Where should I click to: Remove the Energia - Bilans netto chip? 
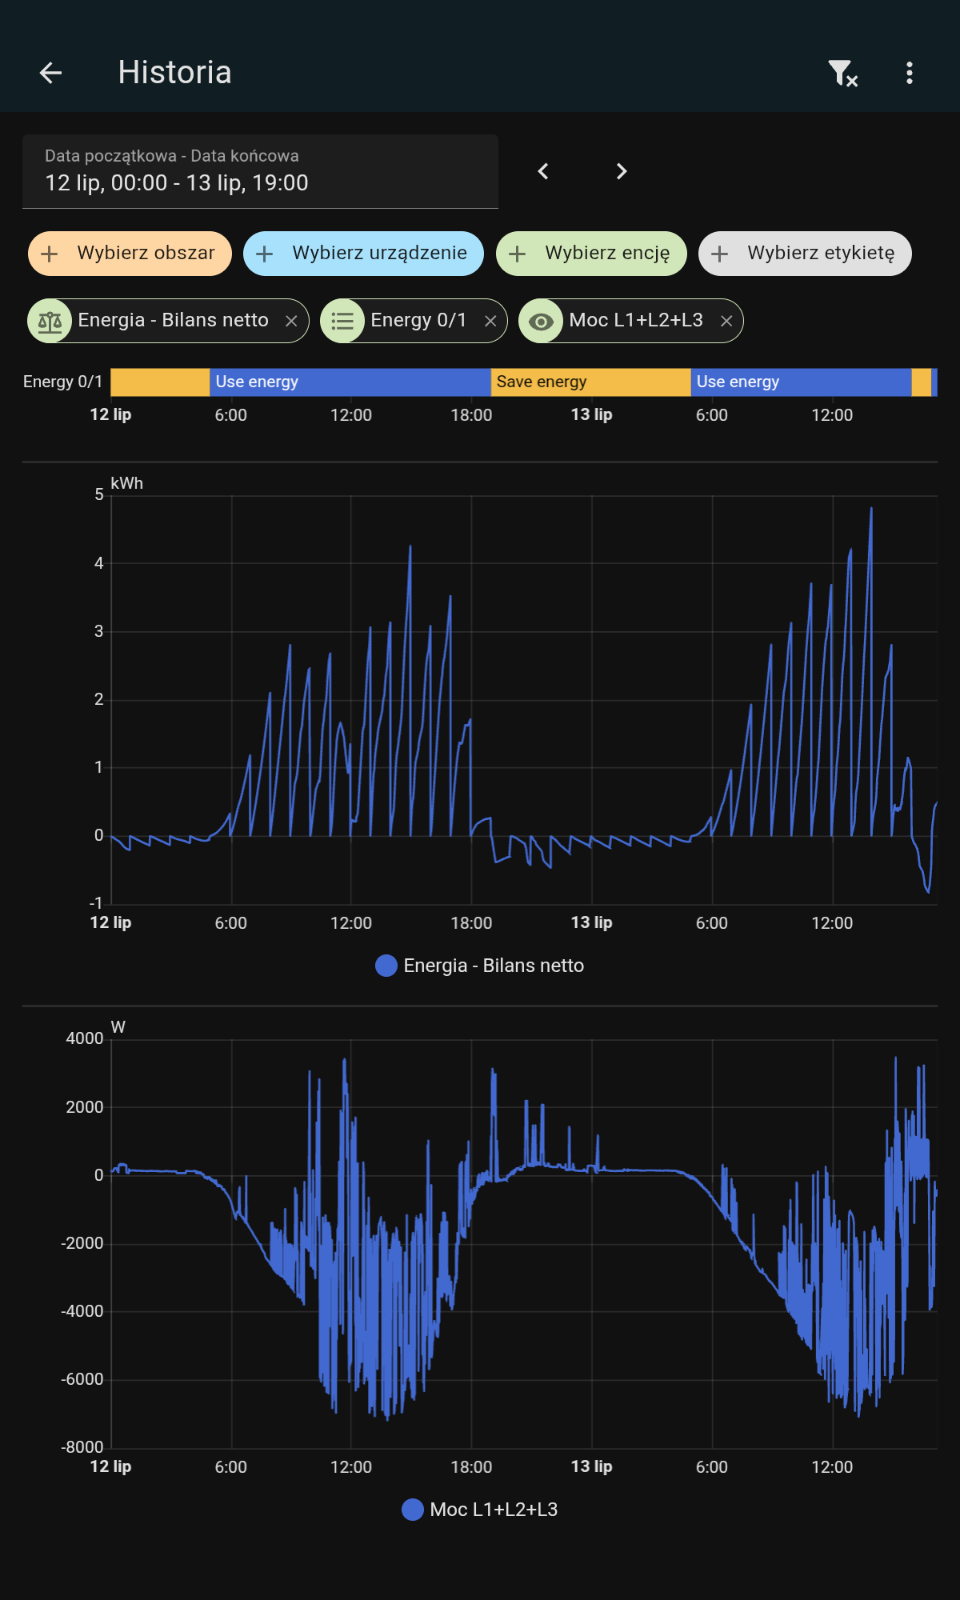[x=291, y=321]
